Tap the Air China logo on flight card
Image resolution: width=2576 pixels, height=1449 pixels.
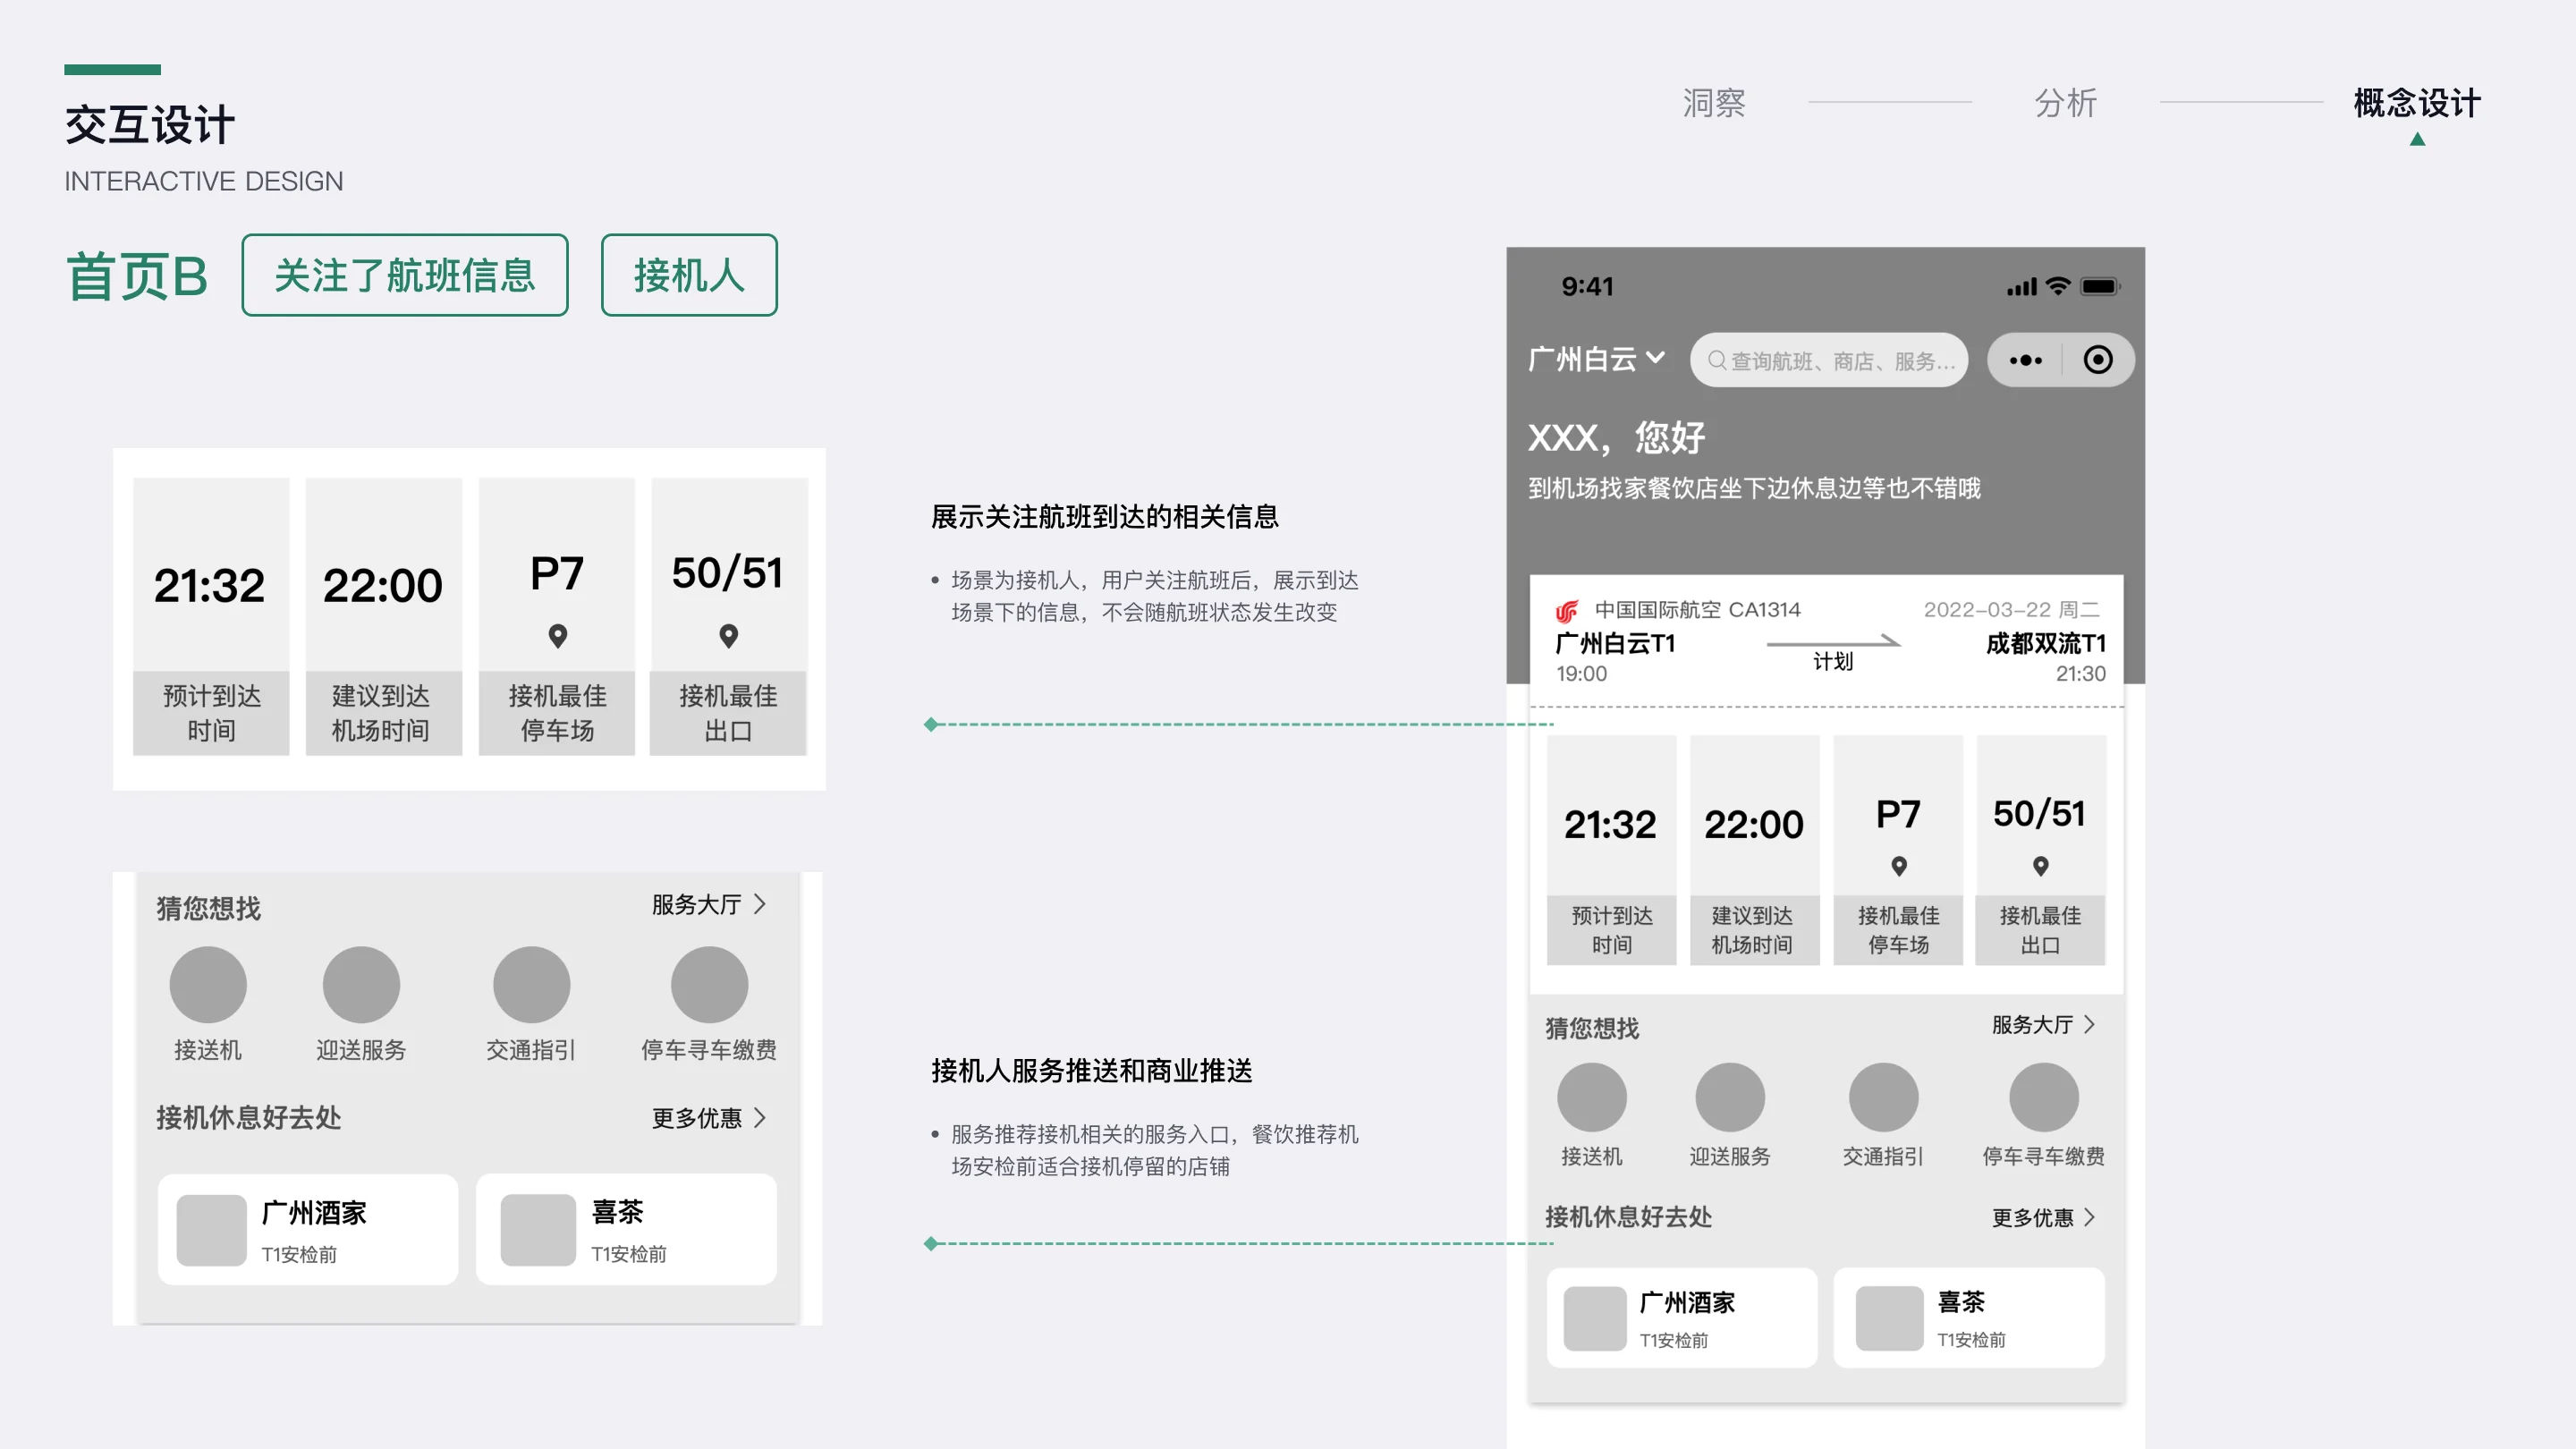pyautogui.click(x=1567, y=610)
